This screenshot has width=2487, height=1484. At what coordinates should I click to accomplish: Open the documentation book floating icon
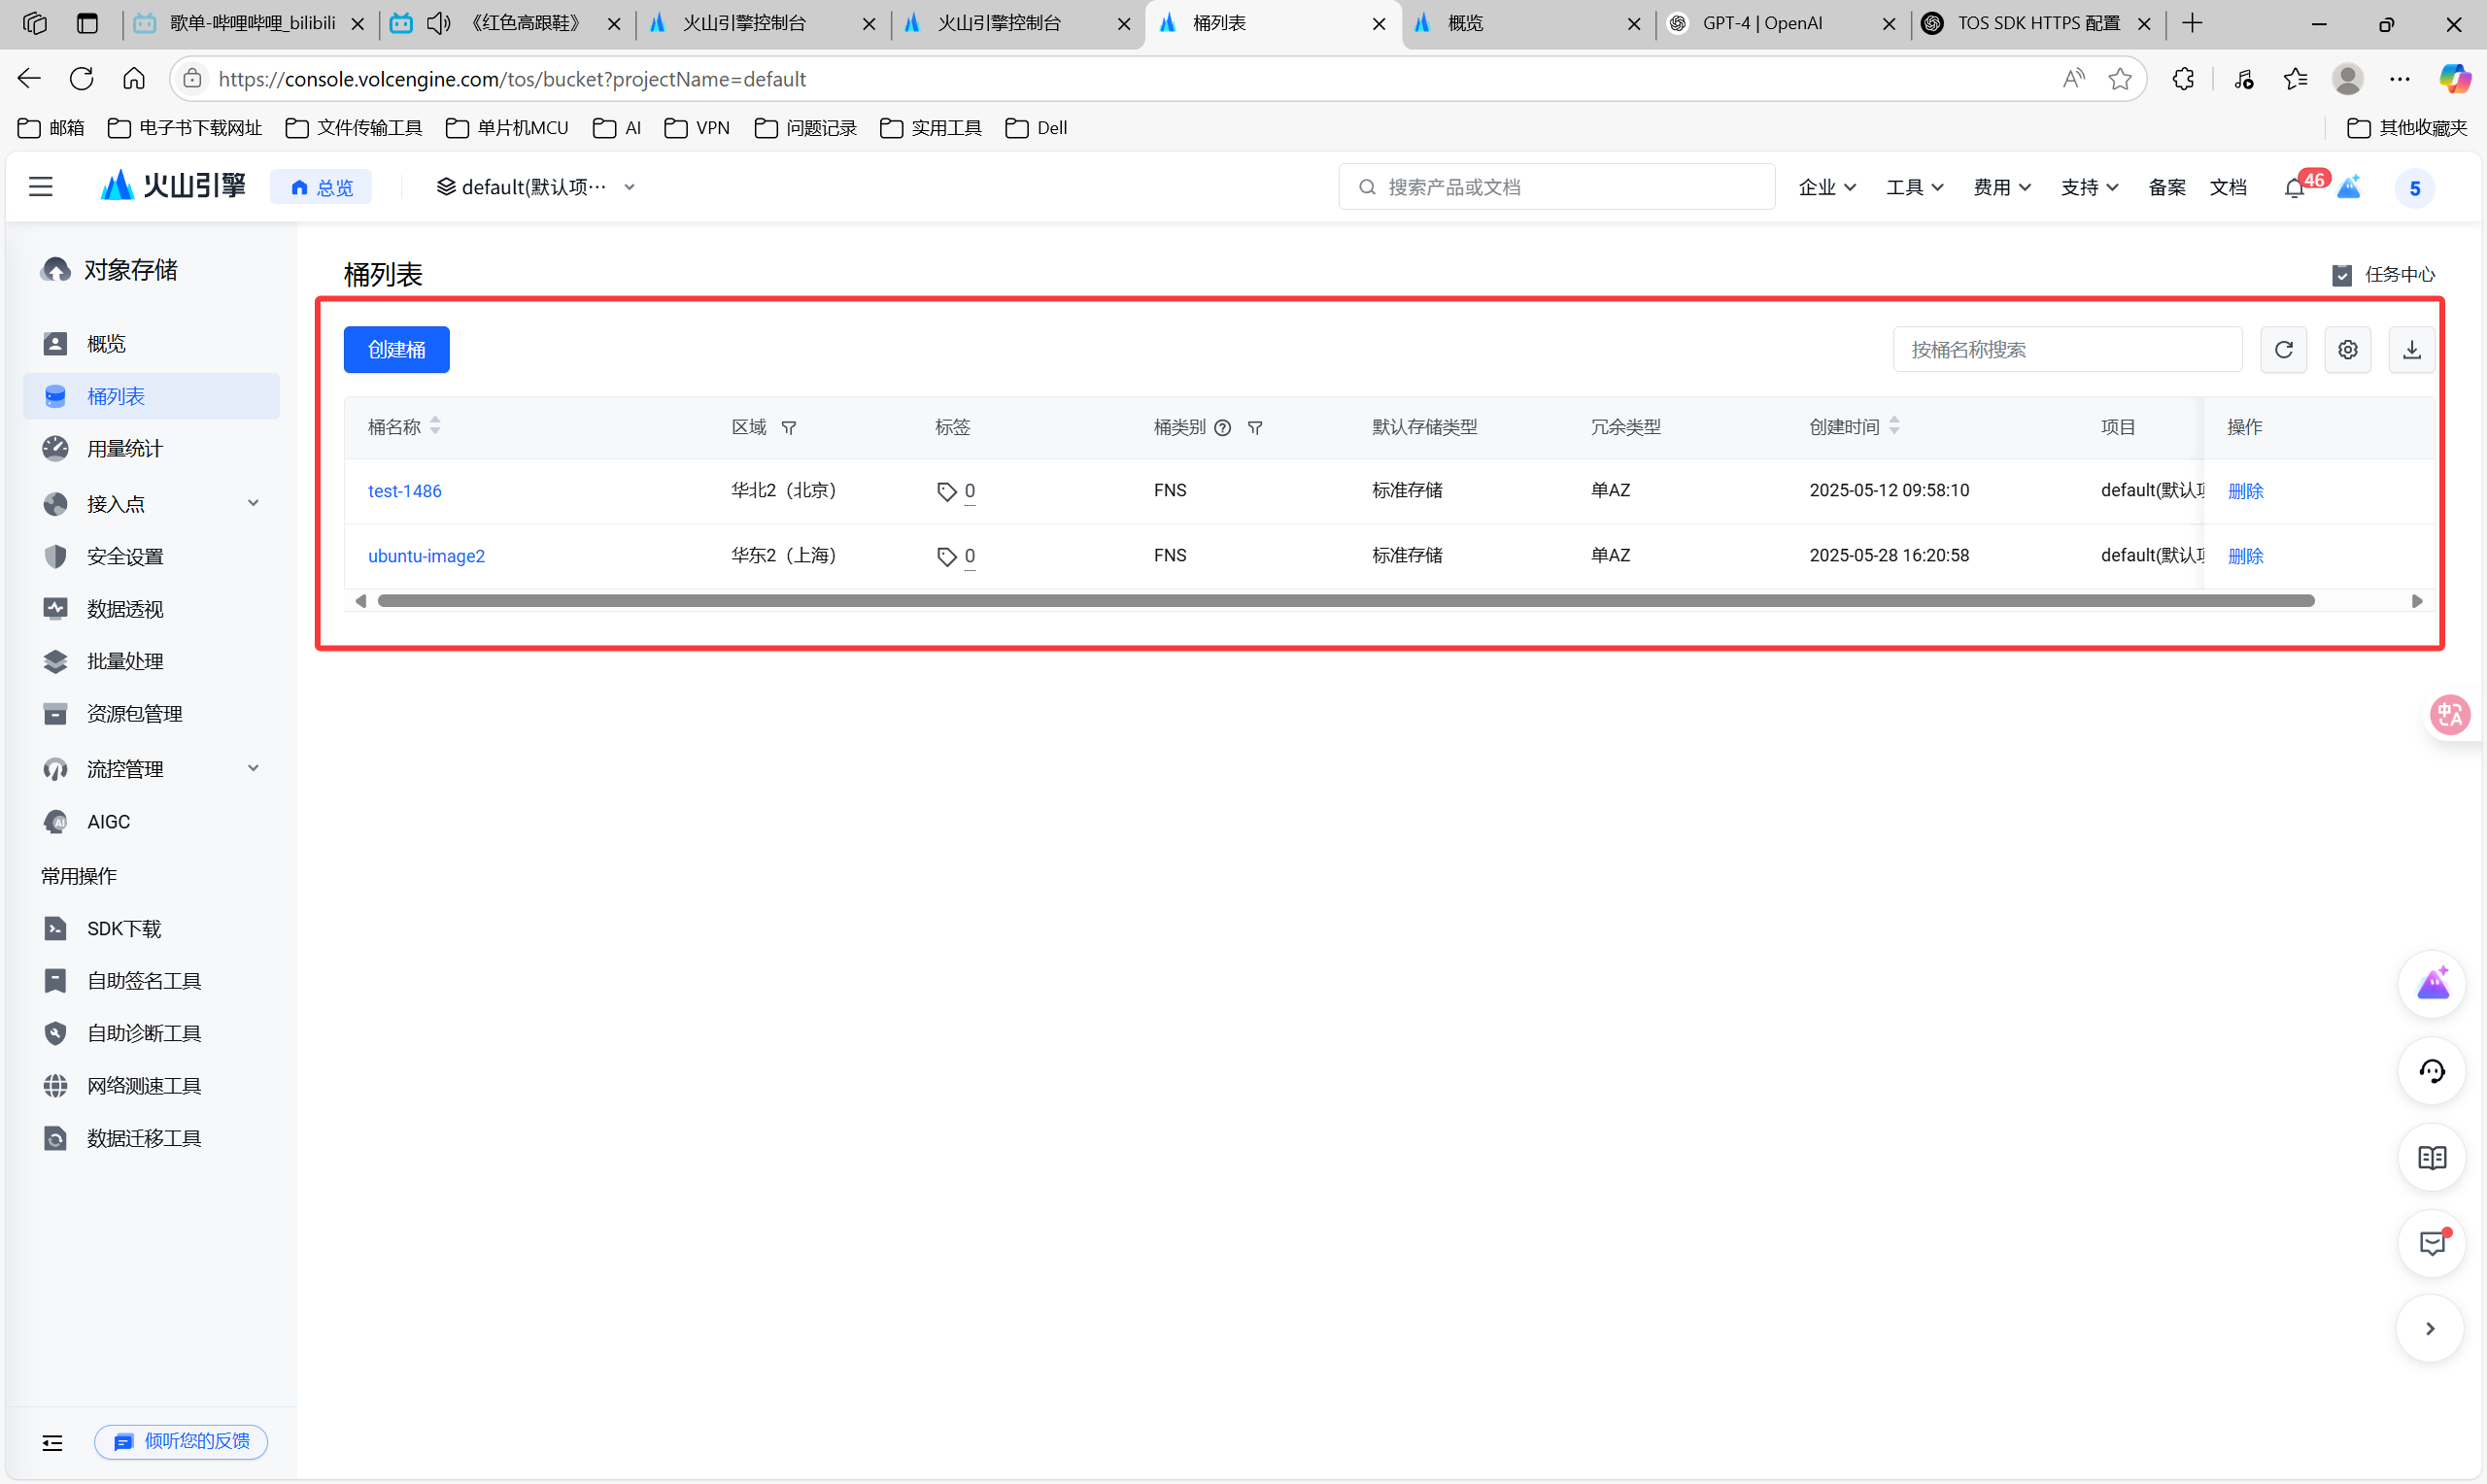pos(2431,1158)
